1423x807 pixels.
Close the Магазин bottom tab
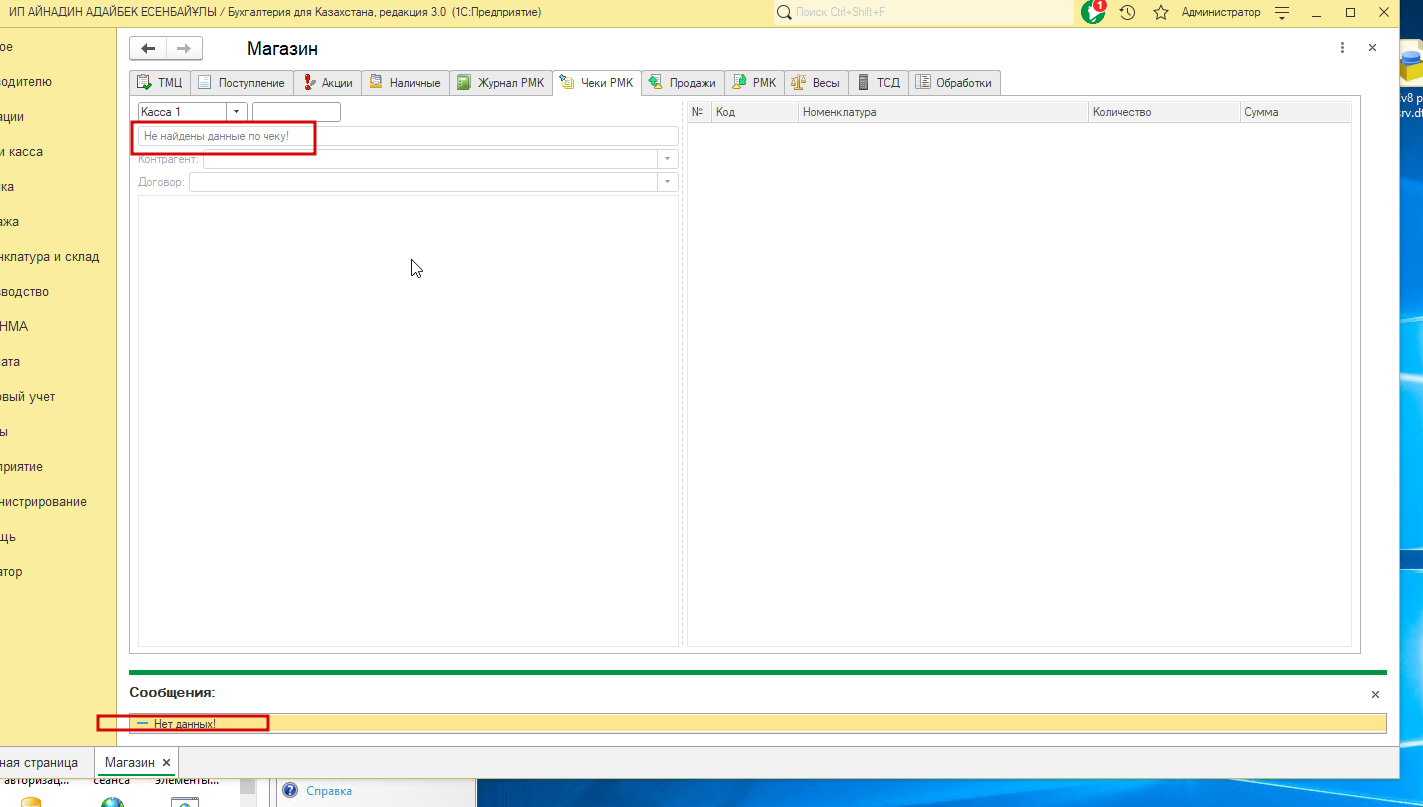167,763
